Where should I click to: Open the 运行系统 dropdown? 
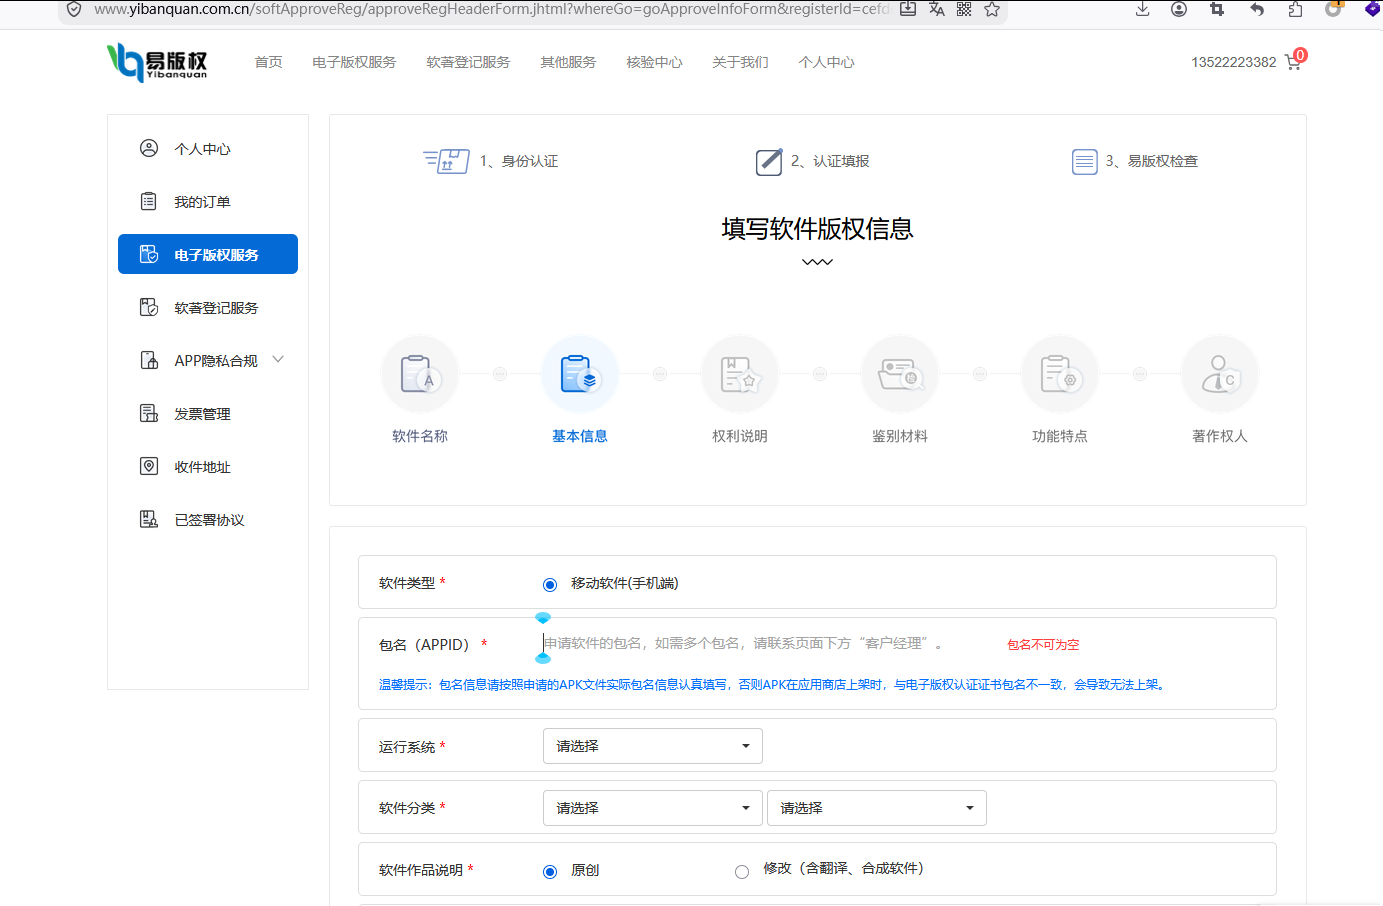(x=653, y=746)
